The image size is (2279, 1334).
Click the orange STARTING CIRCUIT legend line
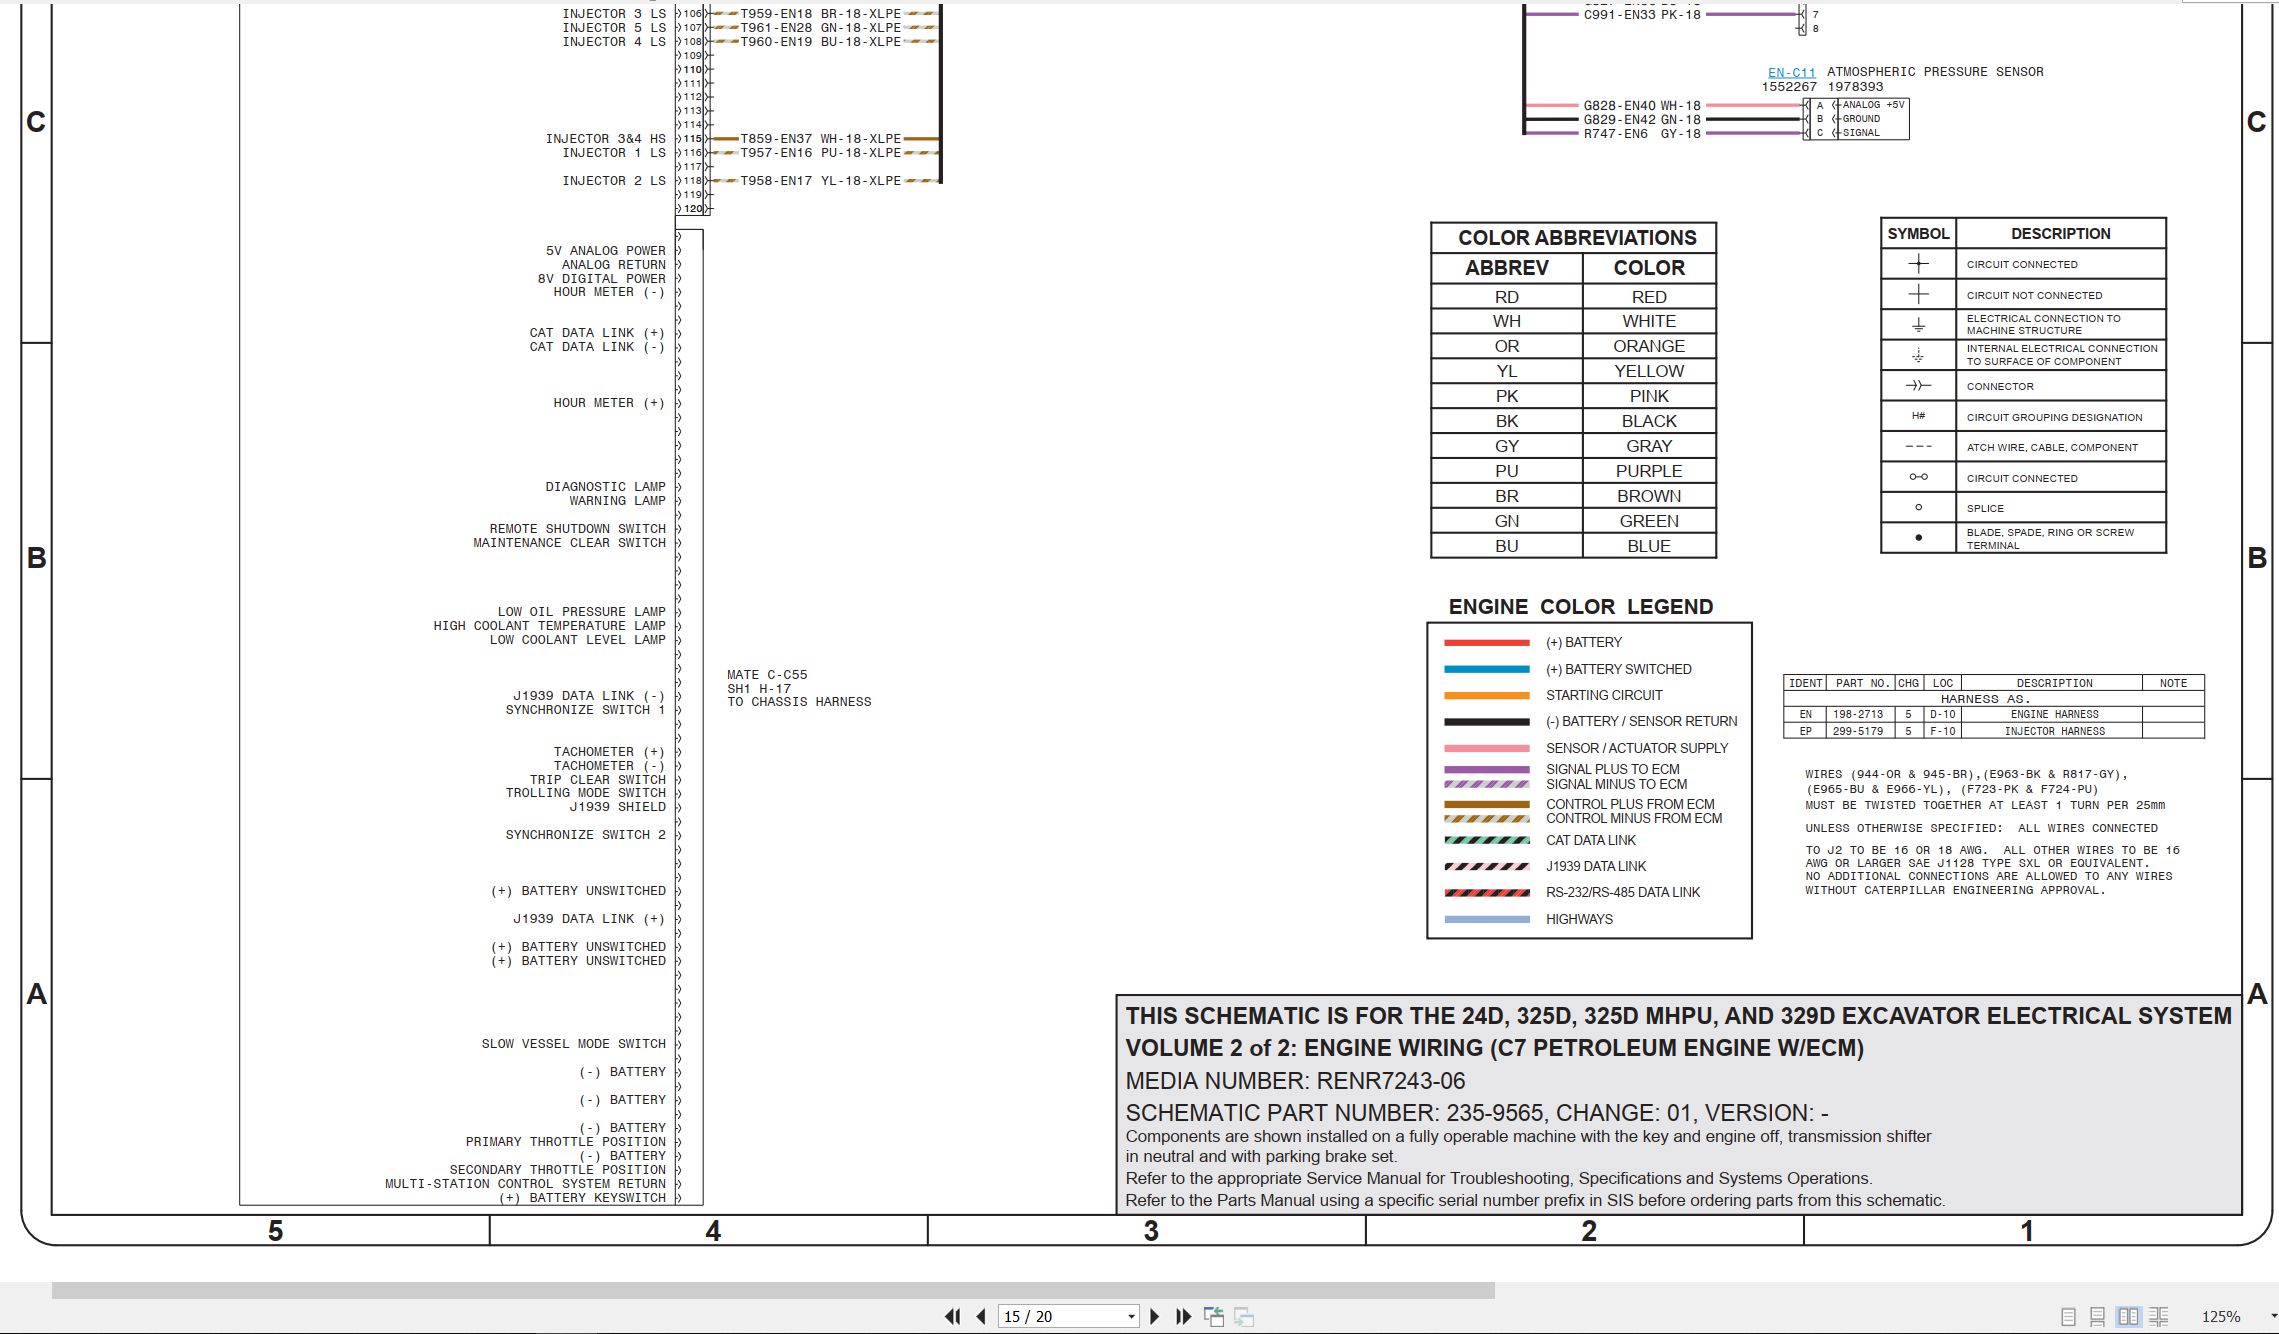[1487, 695]
